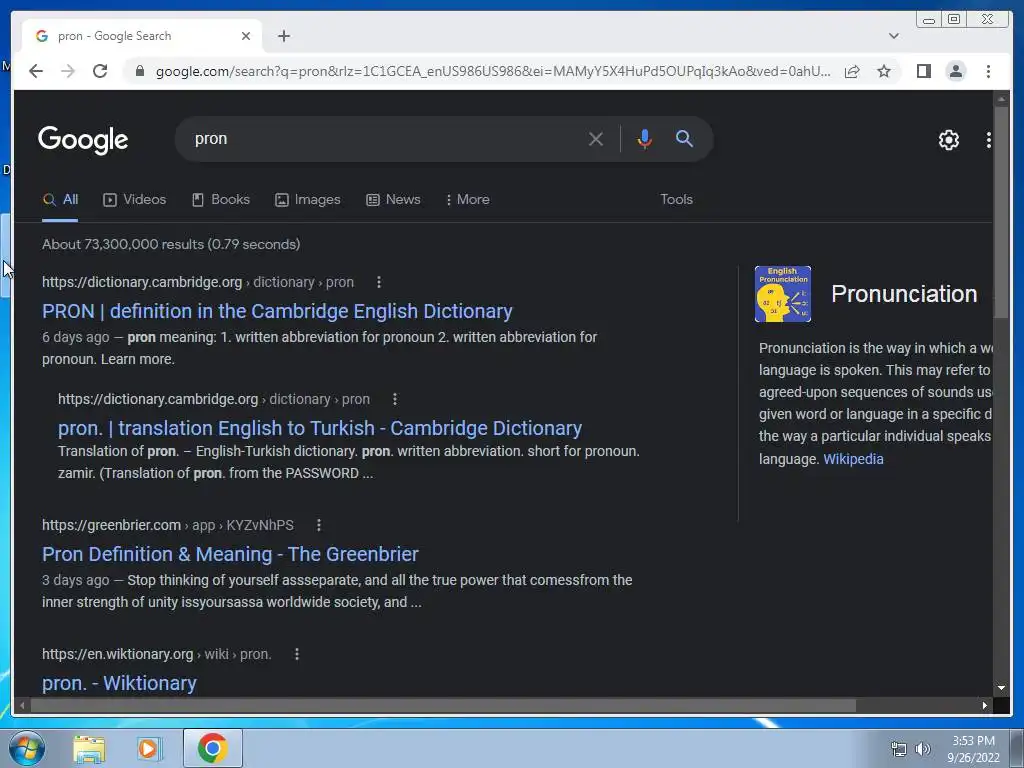Click cambridge.org URL above first result
The image size is (1024, 768).
tap(198, 282)
